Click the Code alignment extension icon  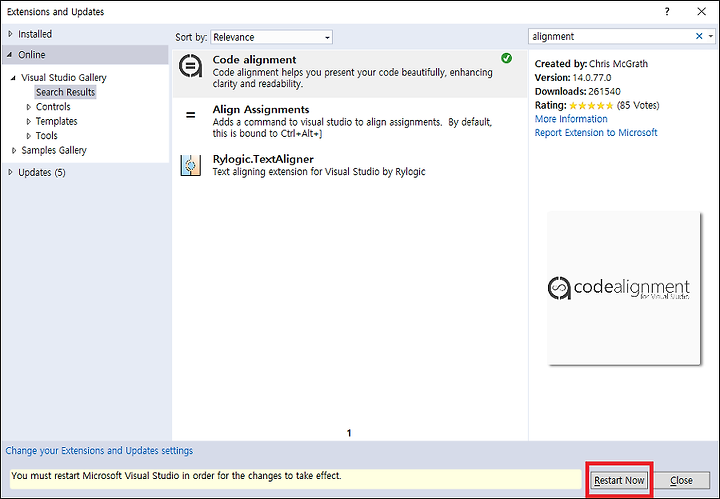point(190,66)
